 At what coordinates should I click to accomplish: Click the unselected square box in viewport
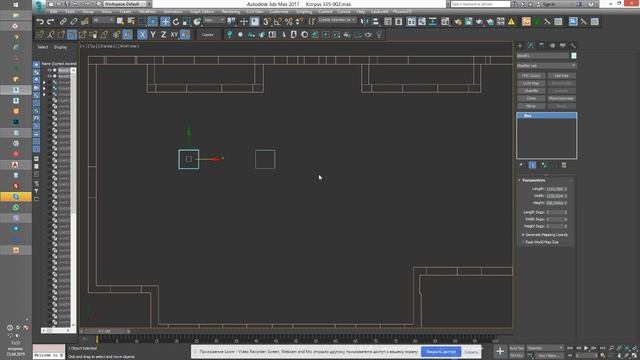click(265, 159)
